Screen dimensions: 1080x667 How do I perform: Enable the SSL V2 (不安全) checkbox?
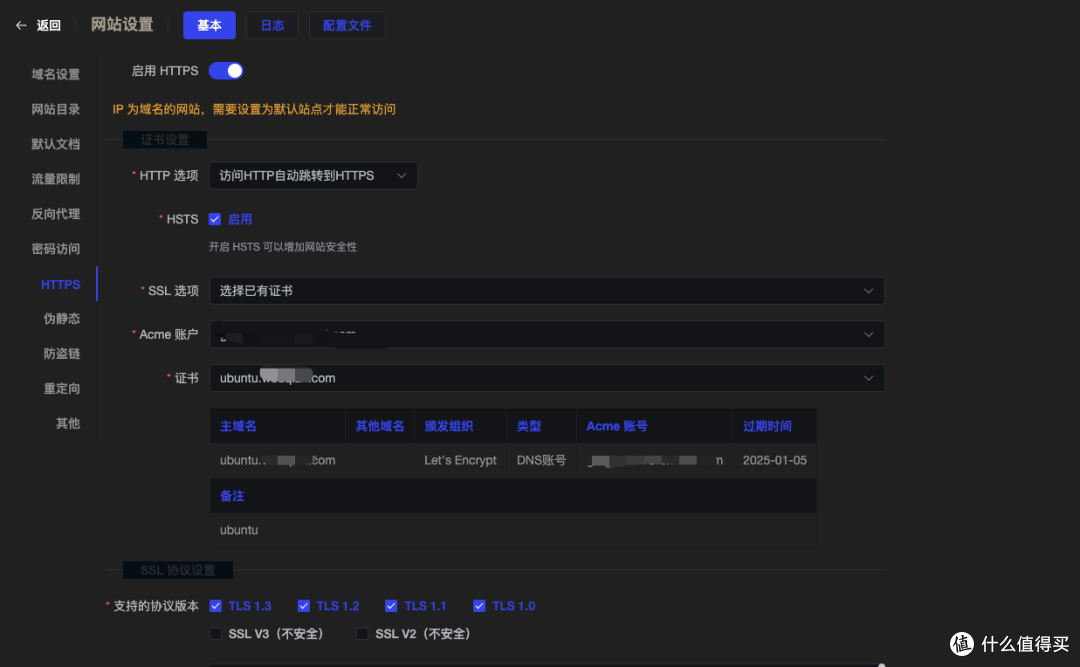tap(362, 633)
